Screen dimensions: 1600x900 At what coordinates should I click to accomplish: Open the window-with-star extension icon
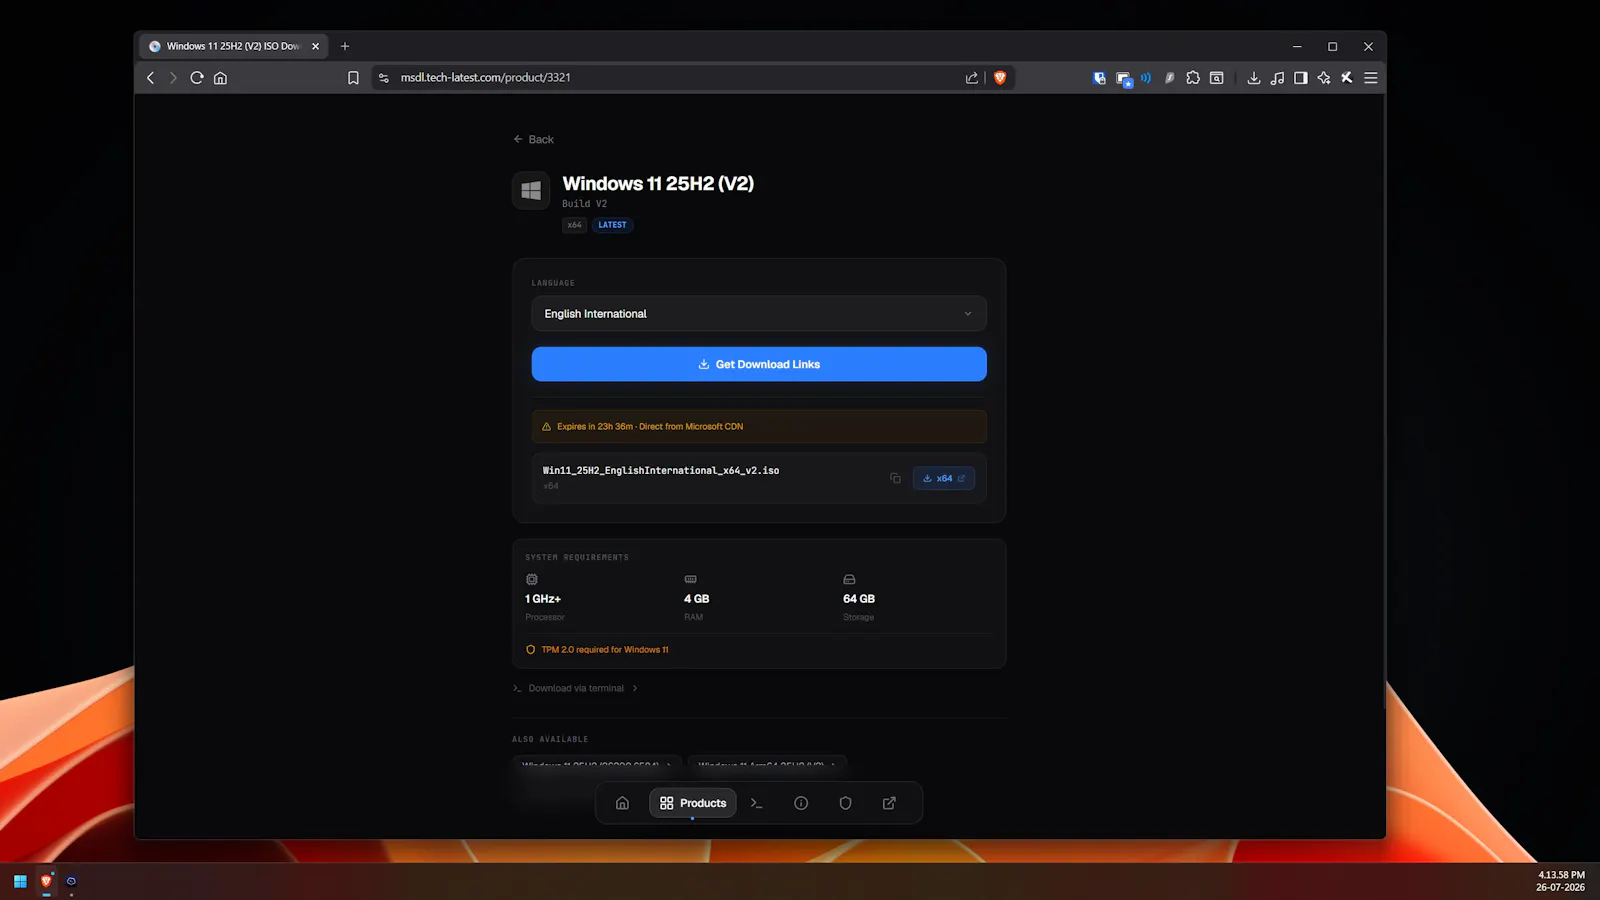(1124, 79)
